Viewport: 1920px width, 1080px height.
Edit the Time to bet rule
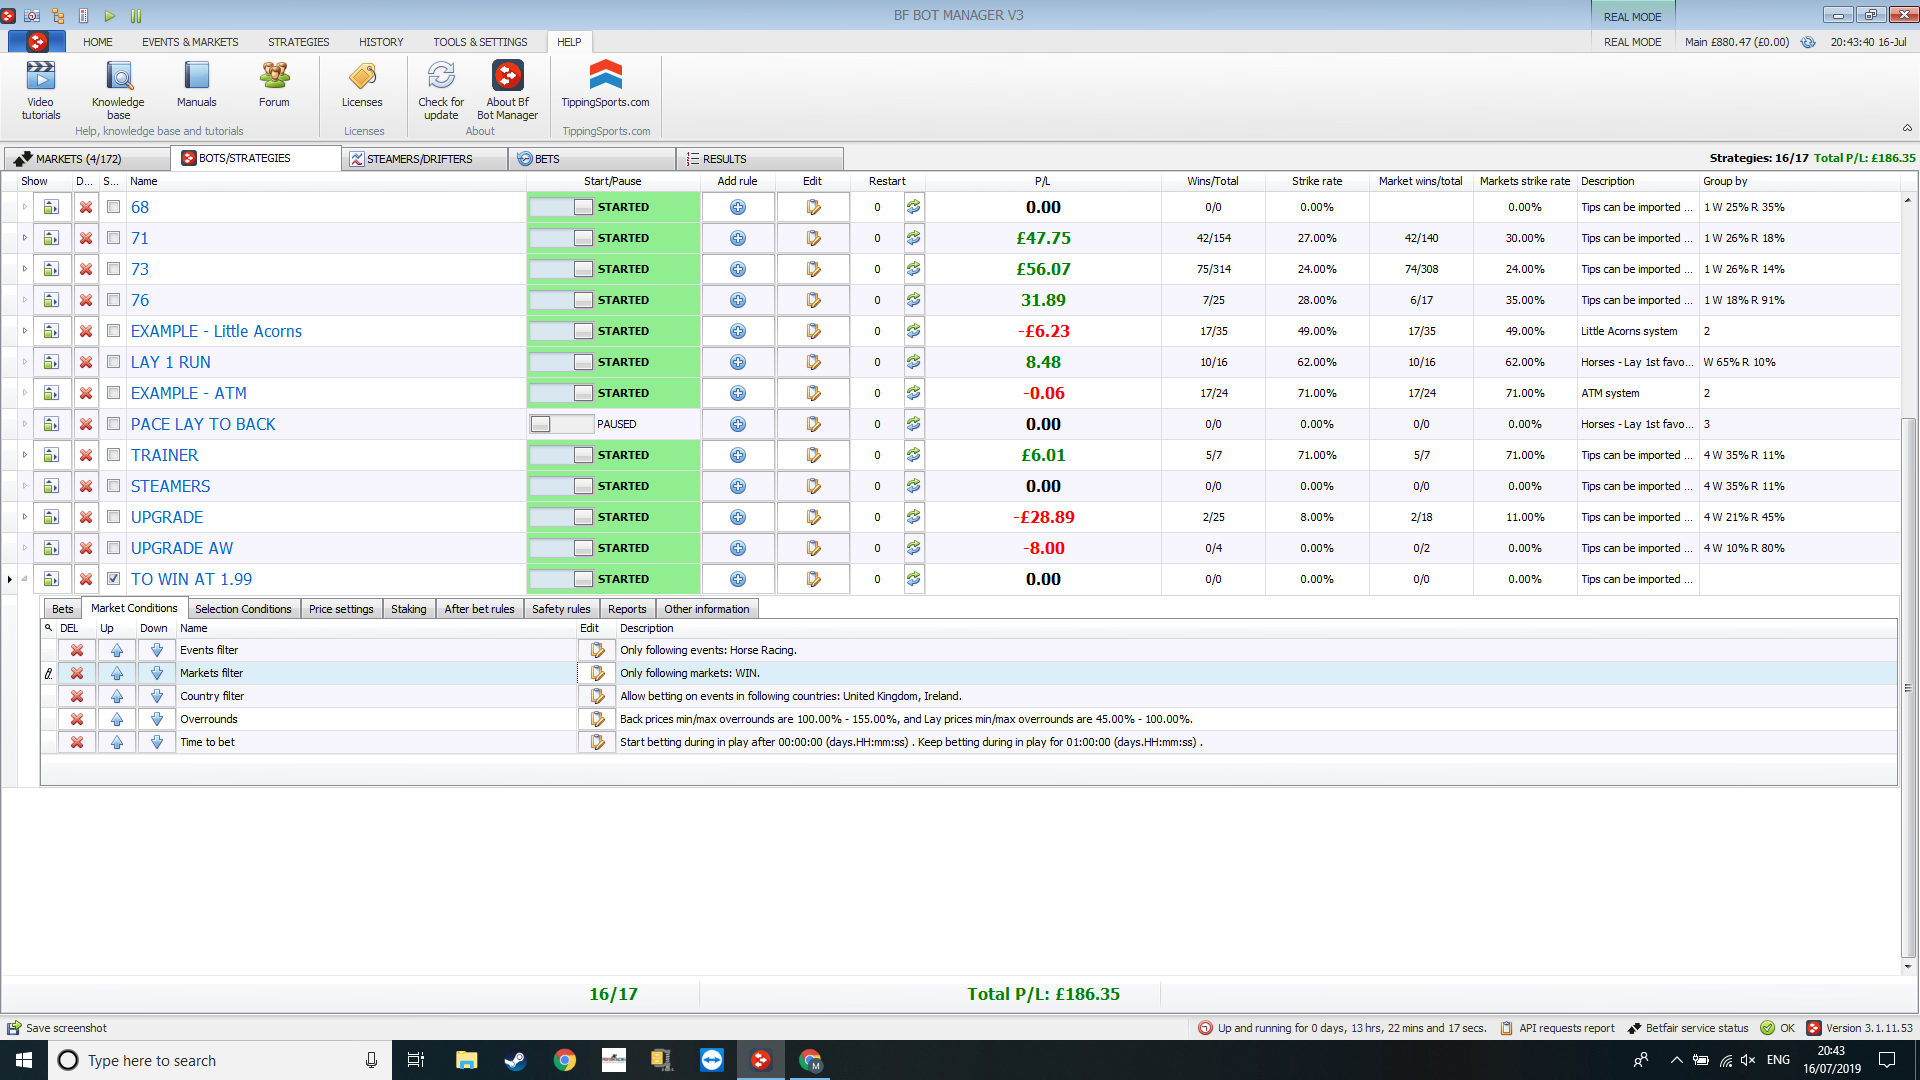coord(597,742)
